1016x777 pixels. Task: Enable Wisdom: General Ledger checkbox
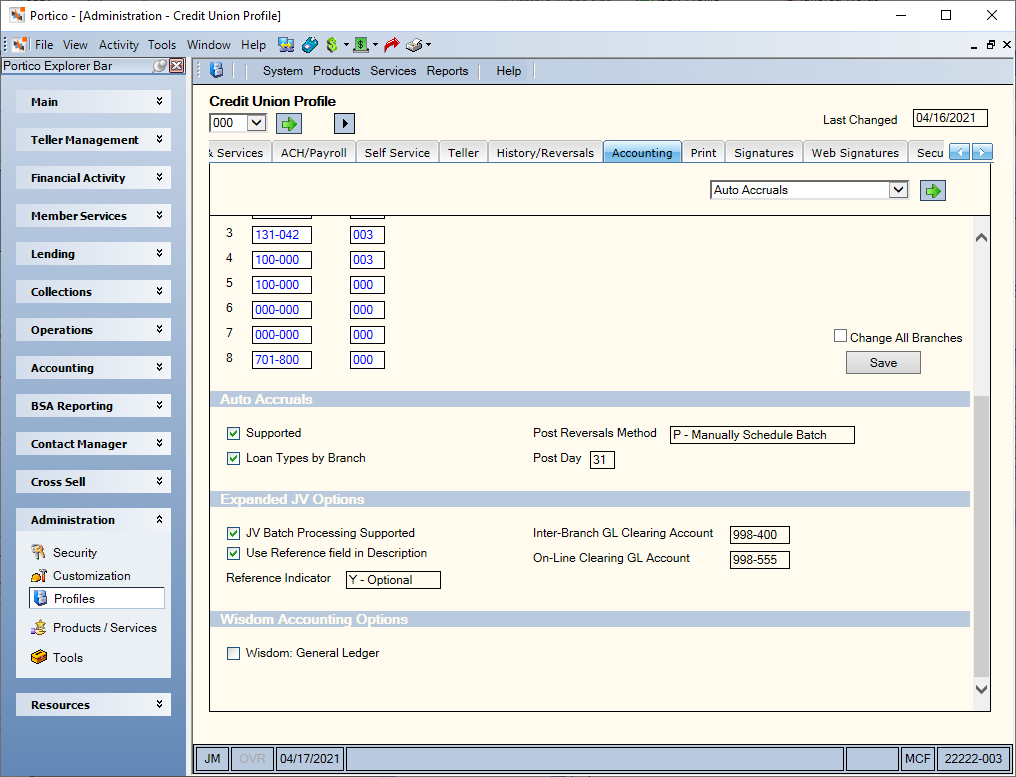(x=233, y=653)
